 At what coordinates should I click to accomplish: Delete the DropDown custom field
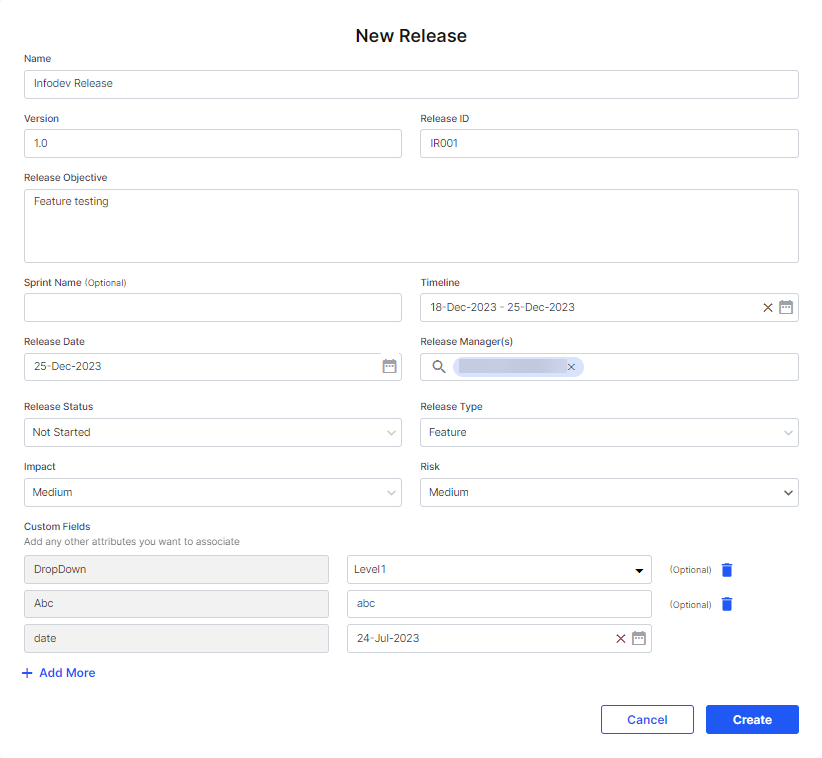726,569
